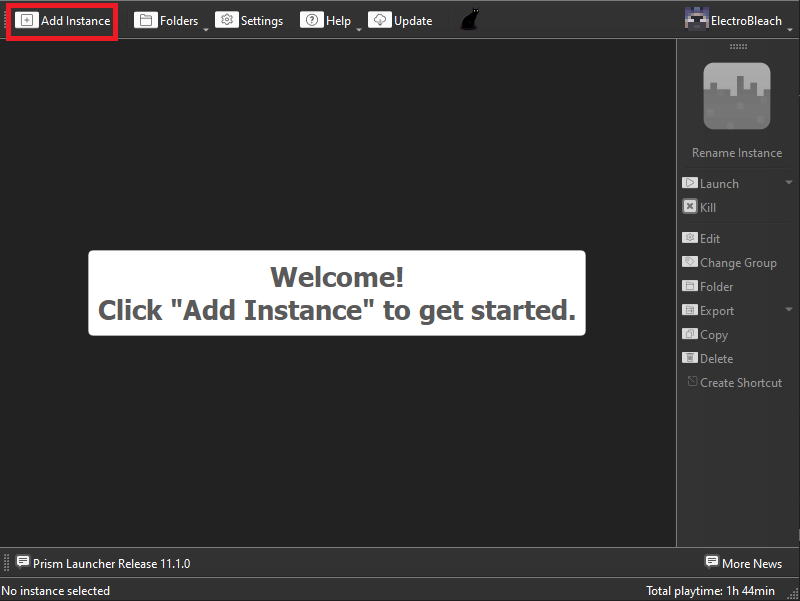800x601 pixels.
Task: Click the Export icon in sidebar
Action: click(x=690, y=310)
